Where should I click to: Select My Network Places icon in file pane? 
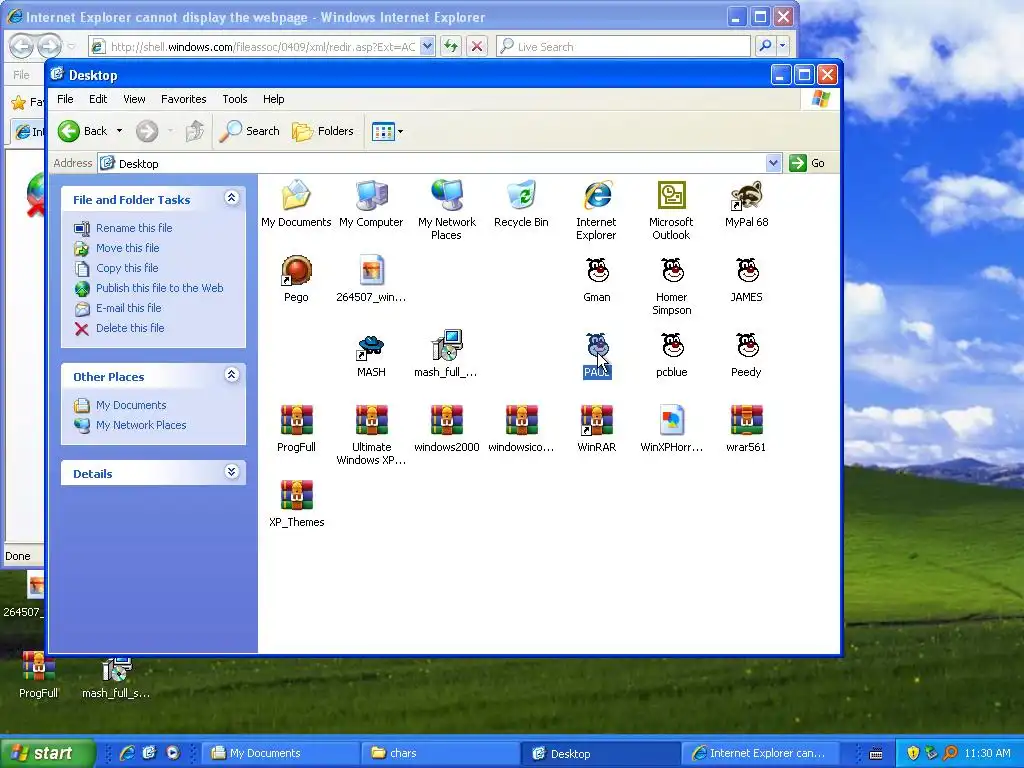tap(447, 195)
